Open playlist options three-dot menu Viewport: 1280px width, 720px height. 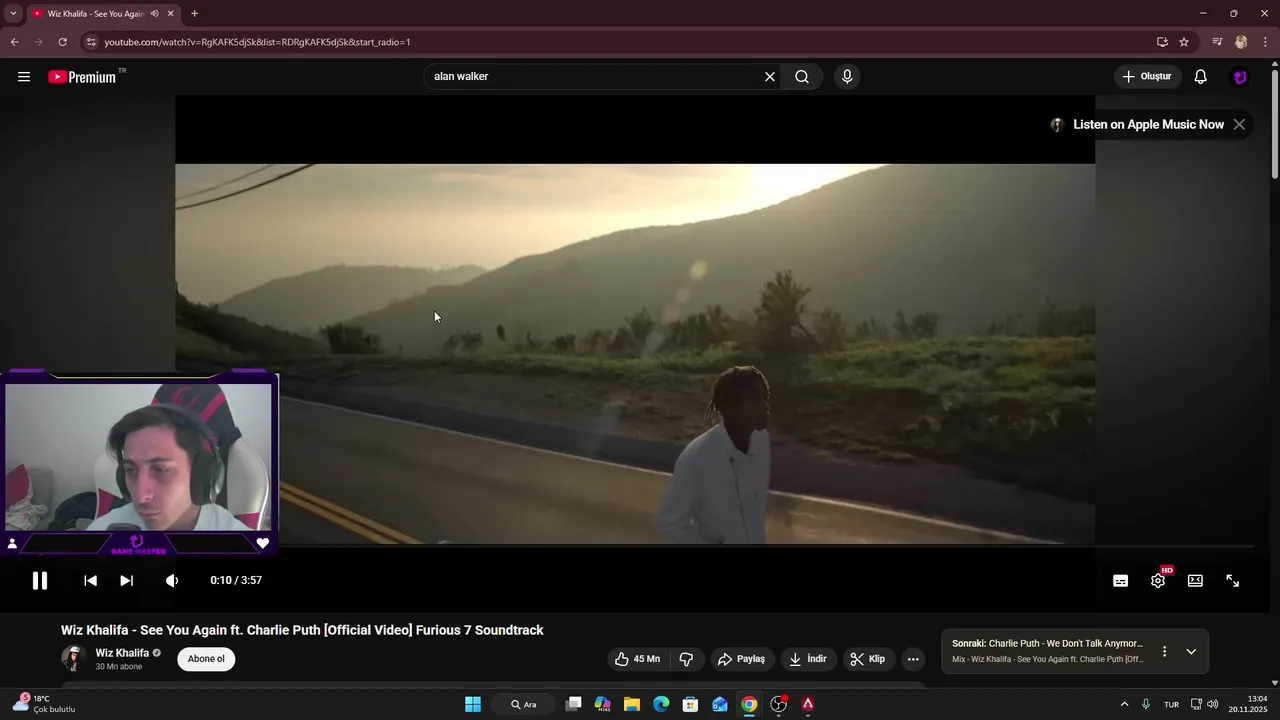click(1164, 652)
